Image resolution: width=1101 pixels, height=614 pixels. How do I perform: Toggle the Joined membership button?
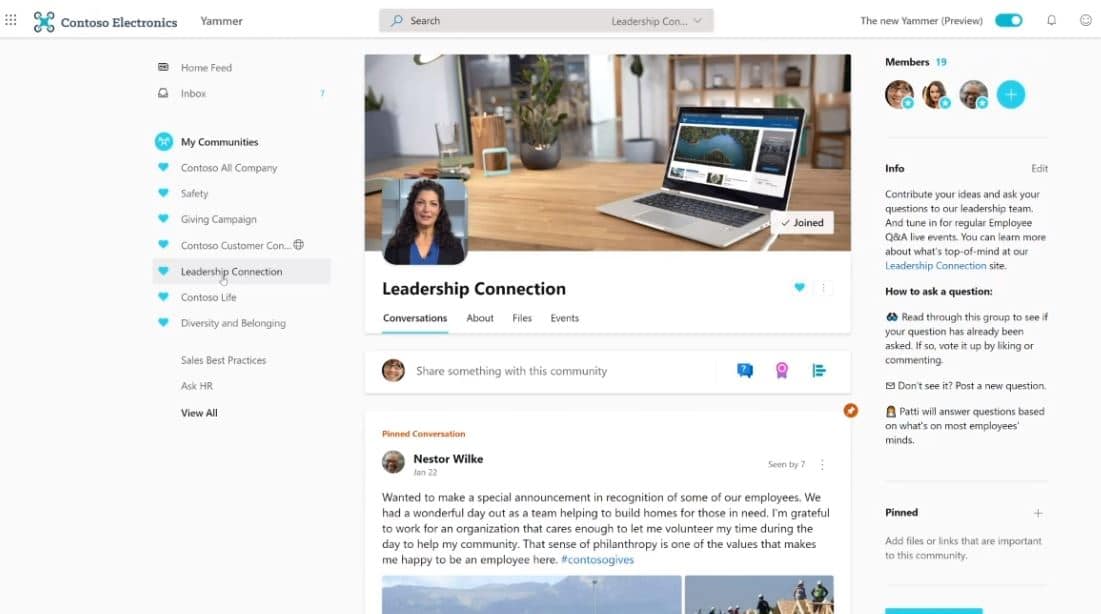802,223
